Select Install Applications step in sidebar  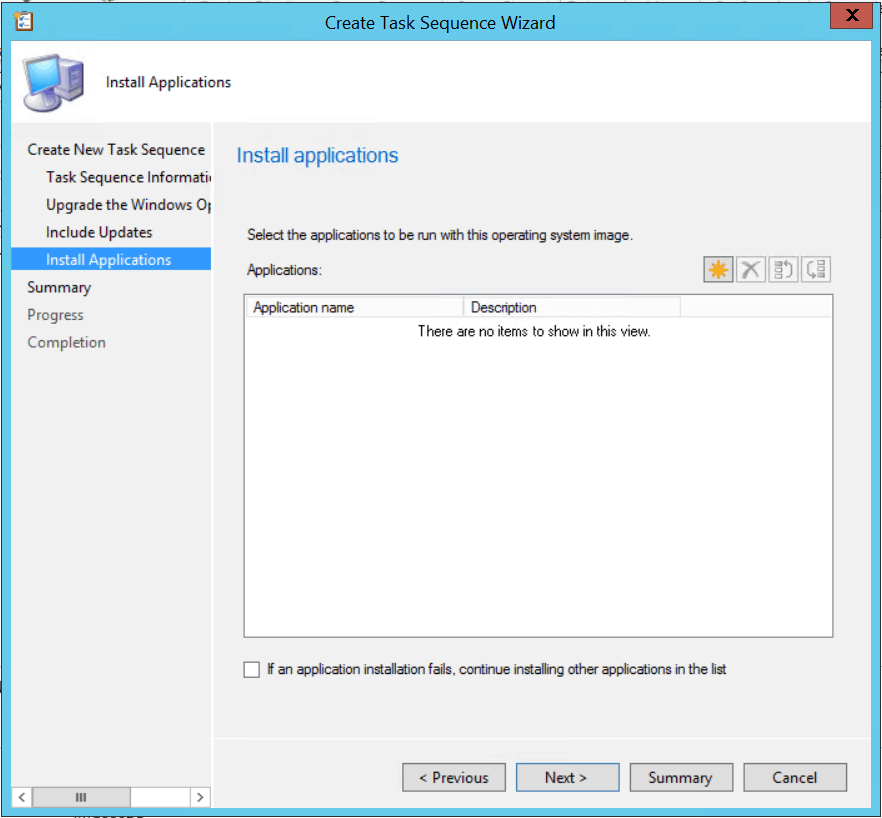tap(111, 259)
